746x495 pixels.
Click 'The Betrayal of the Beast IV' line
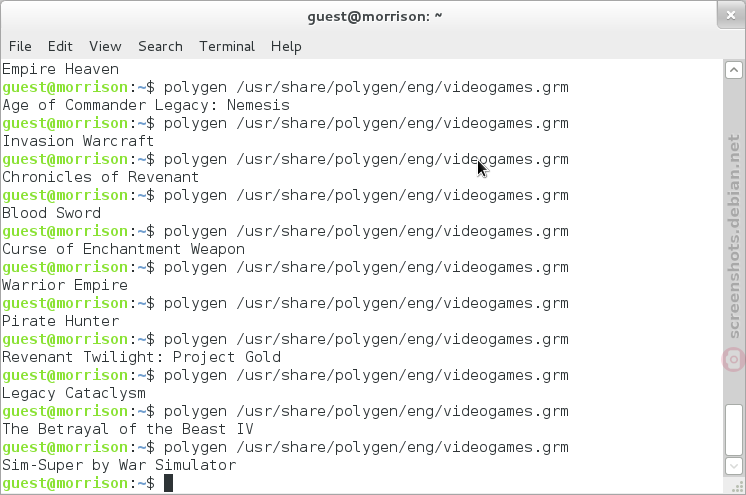[x=128, y=429]
